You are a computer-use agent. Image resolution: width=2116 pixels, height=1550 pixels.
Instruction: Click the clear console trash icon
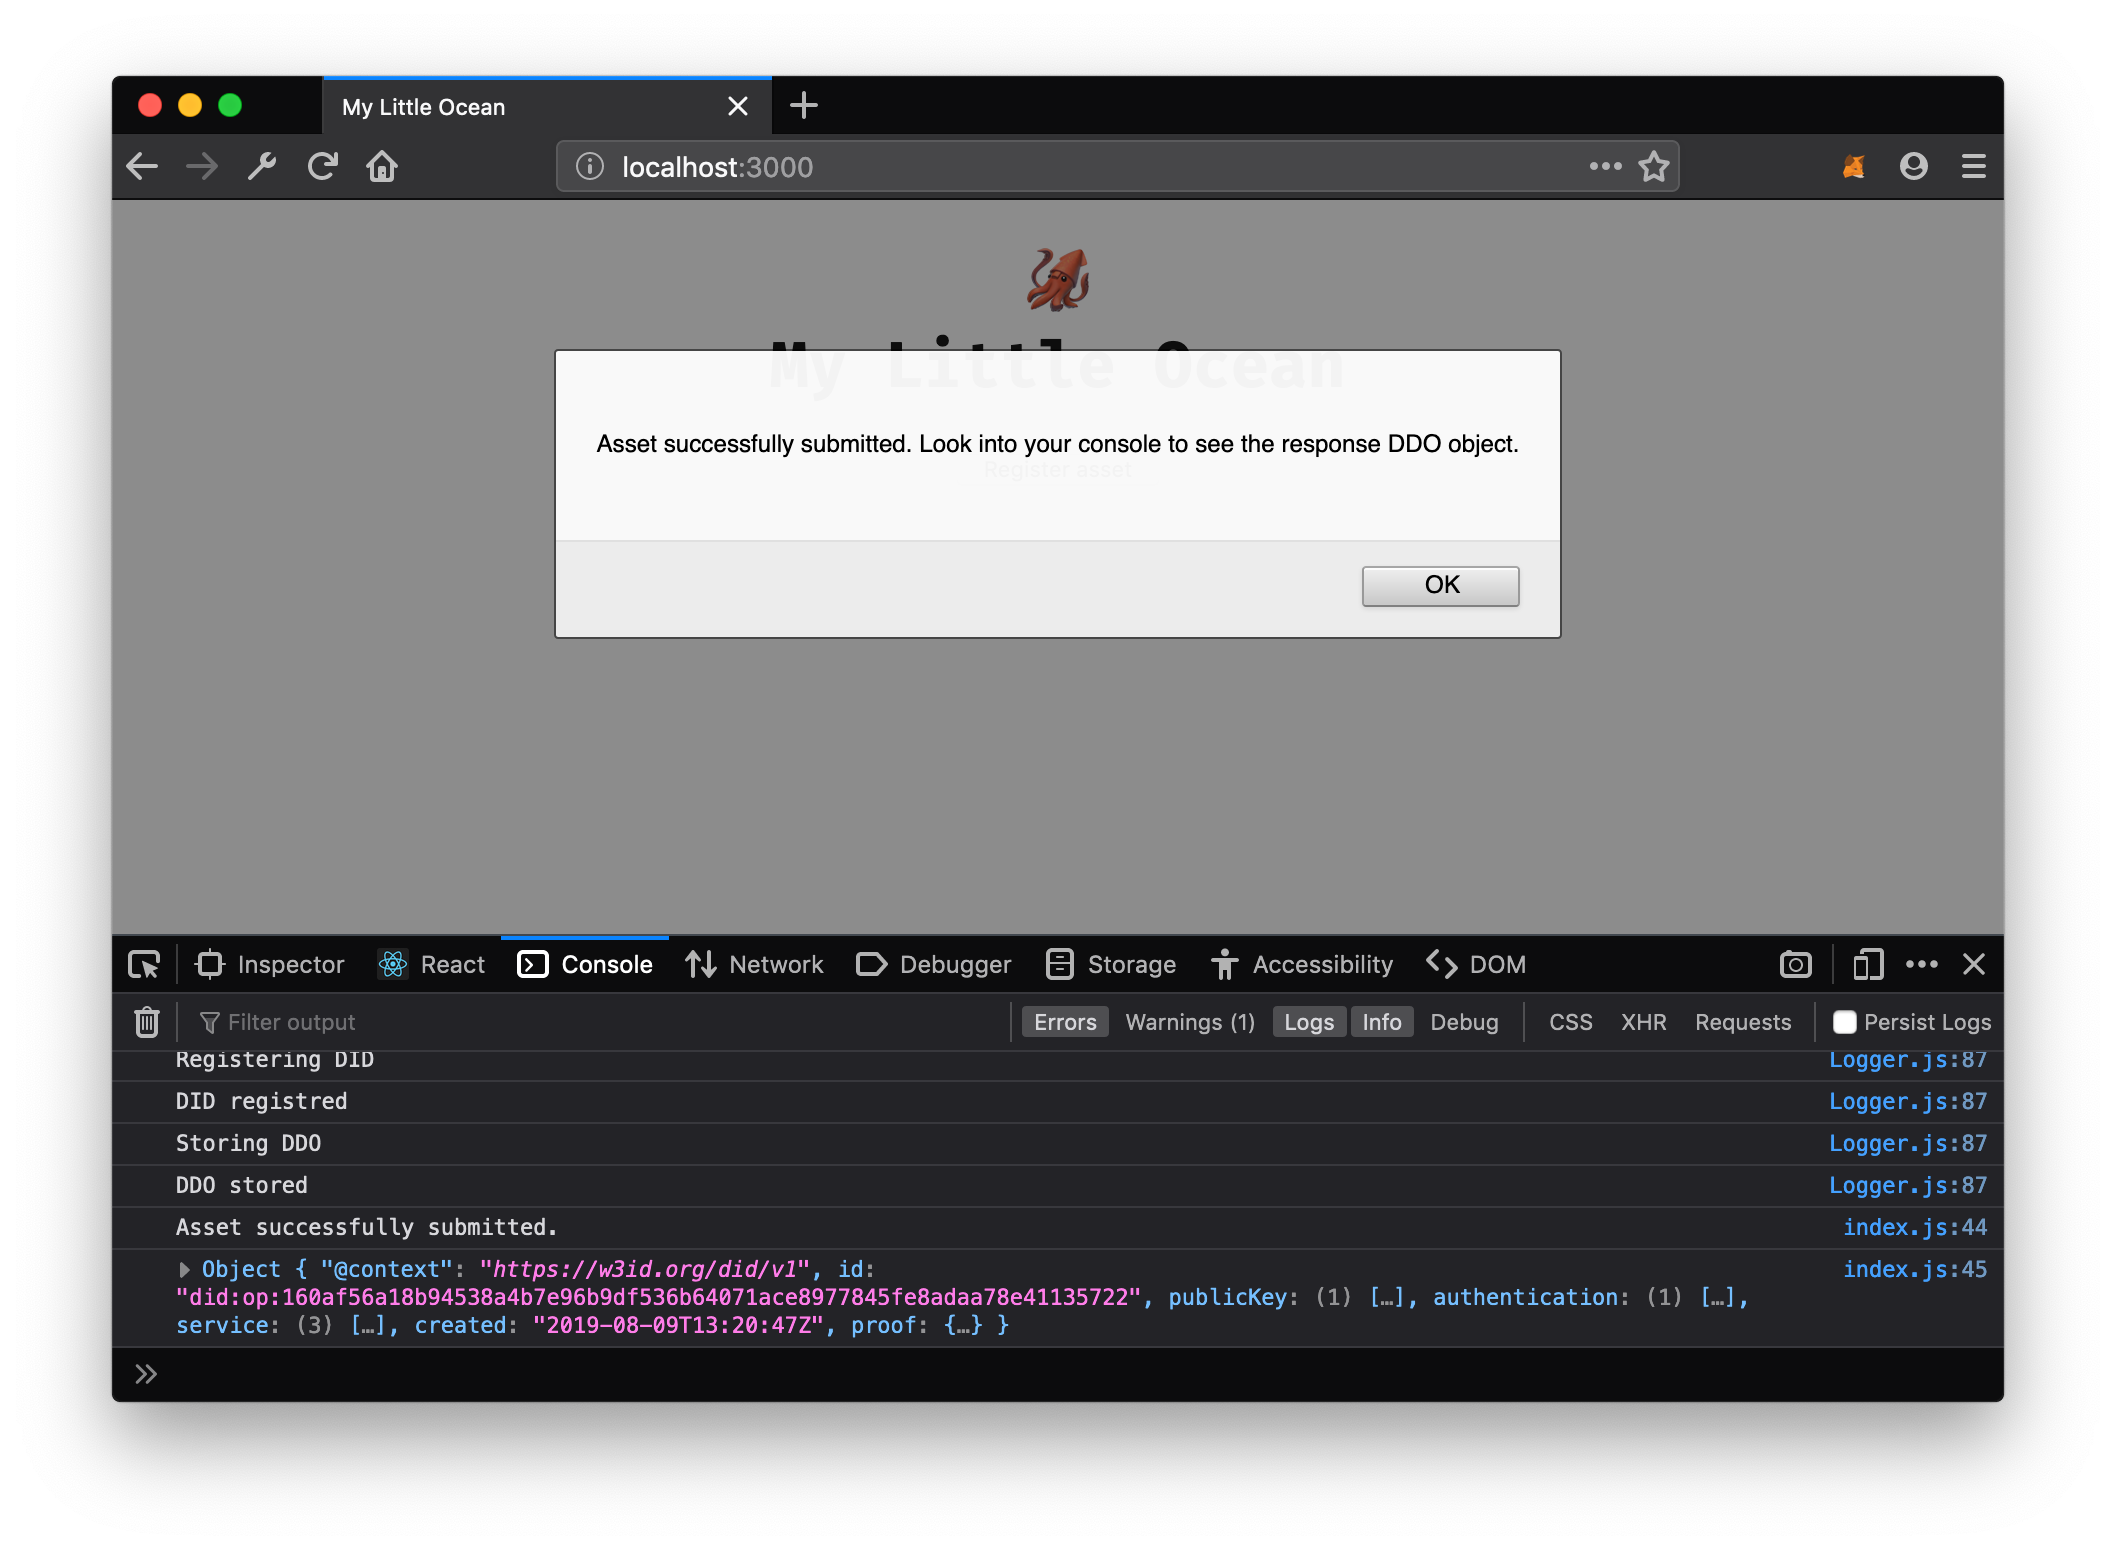click(x=146, y=1022)
